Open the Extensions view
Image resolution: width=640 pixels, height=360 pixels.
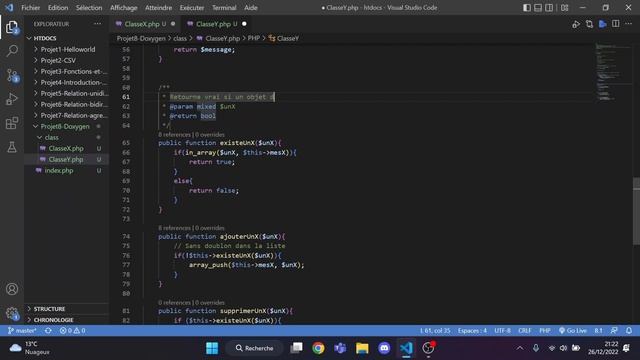click(x=12, y=123)
